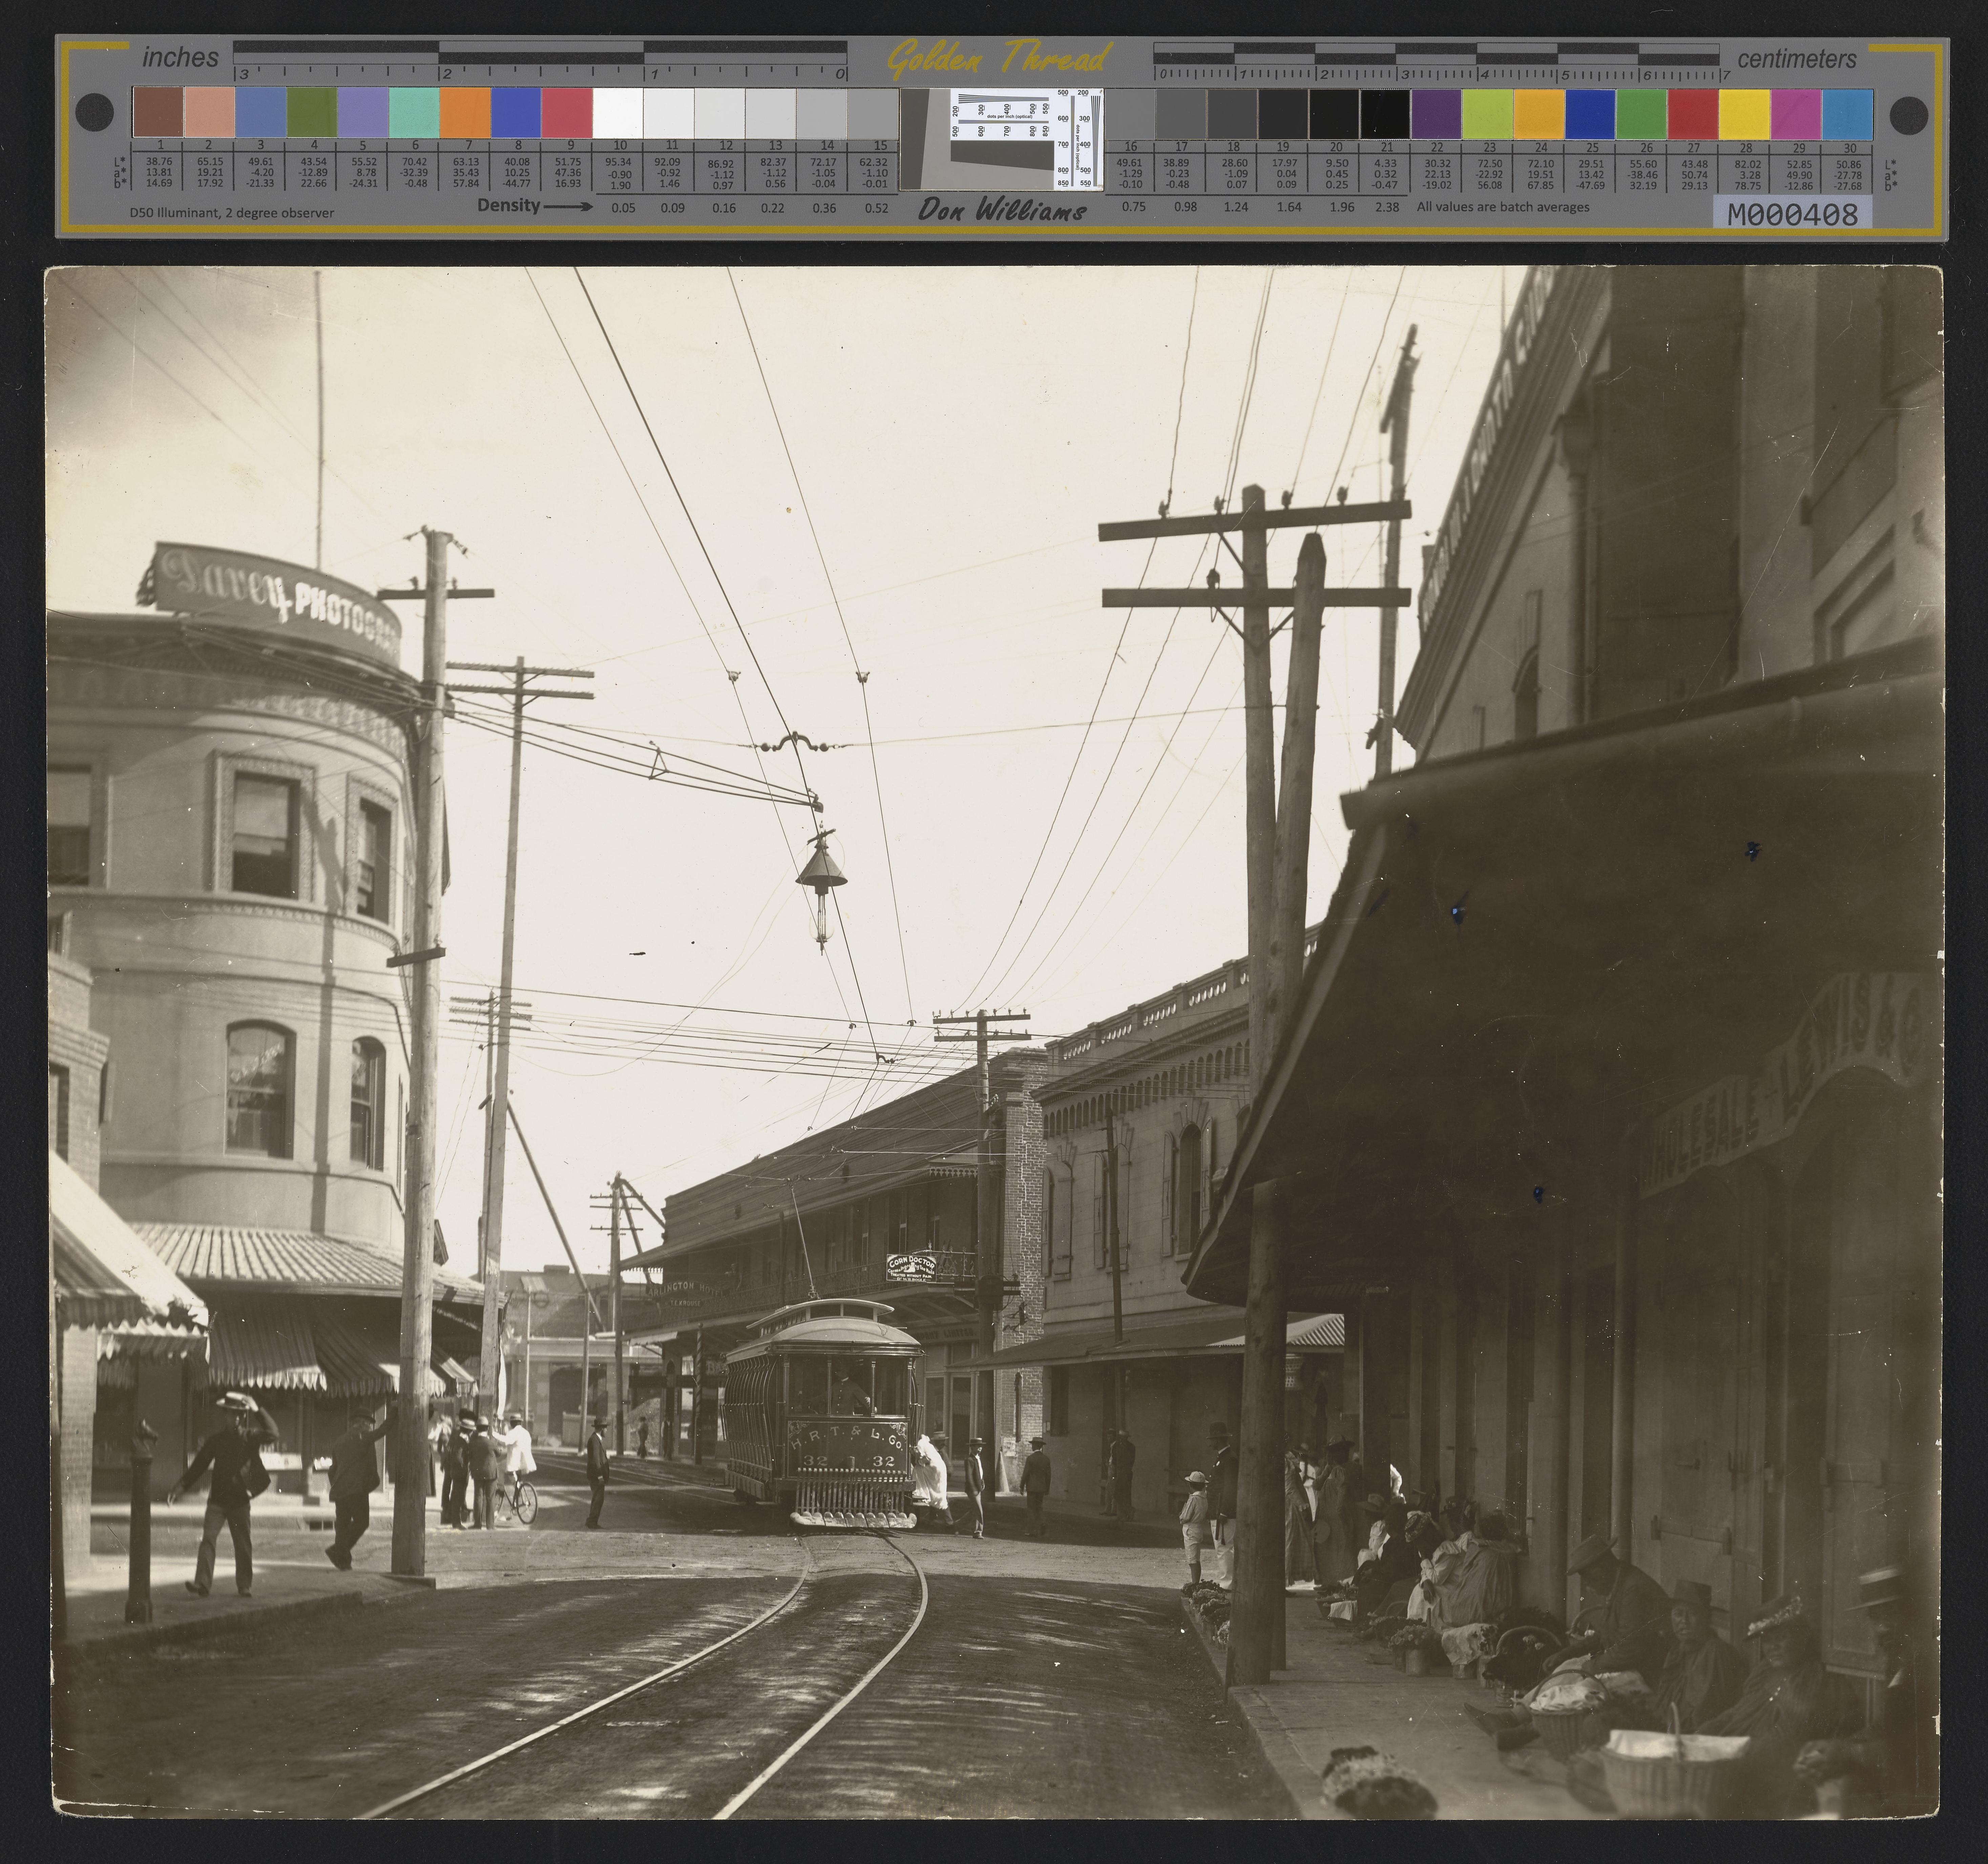
Task: Click the brown color swatch numbered 1
Action: coord(158,112)
